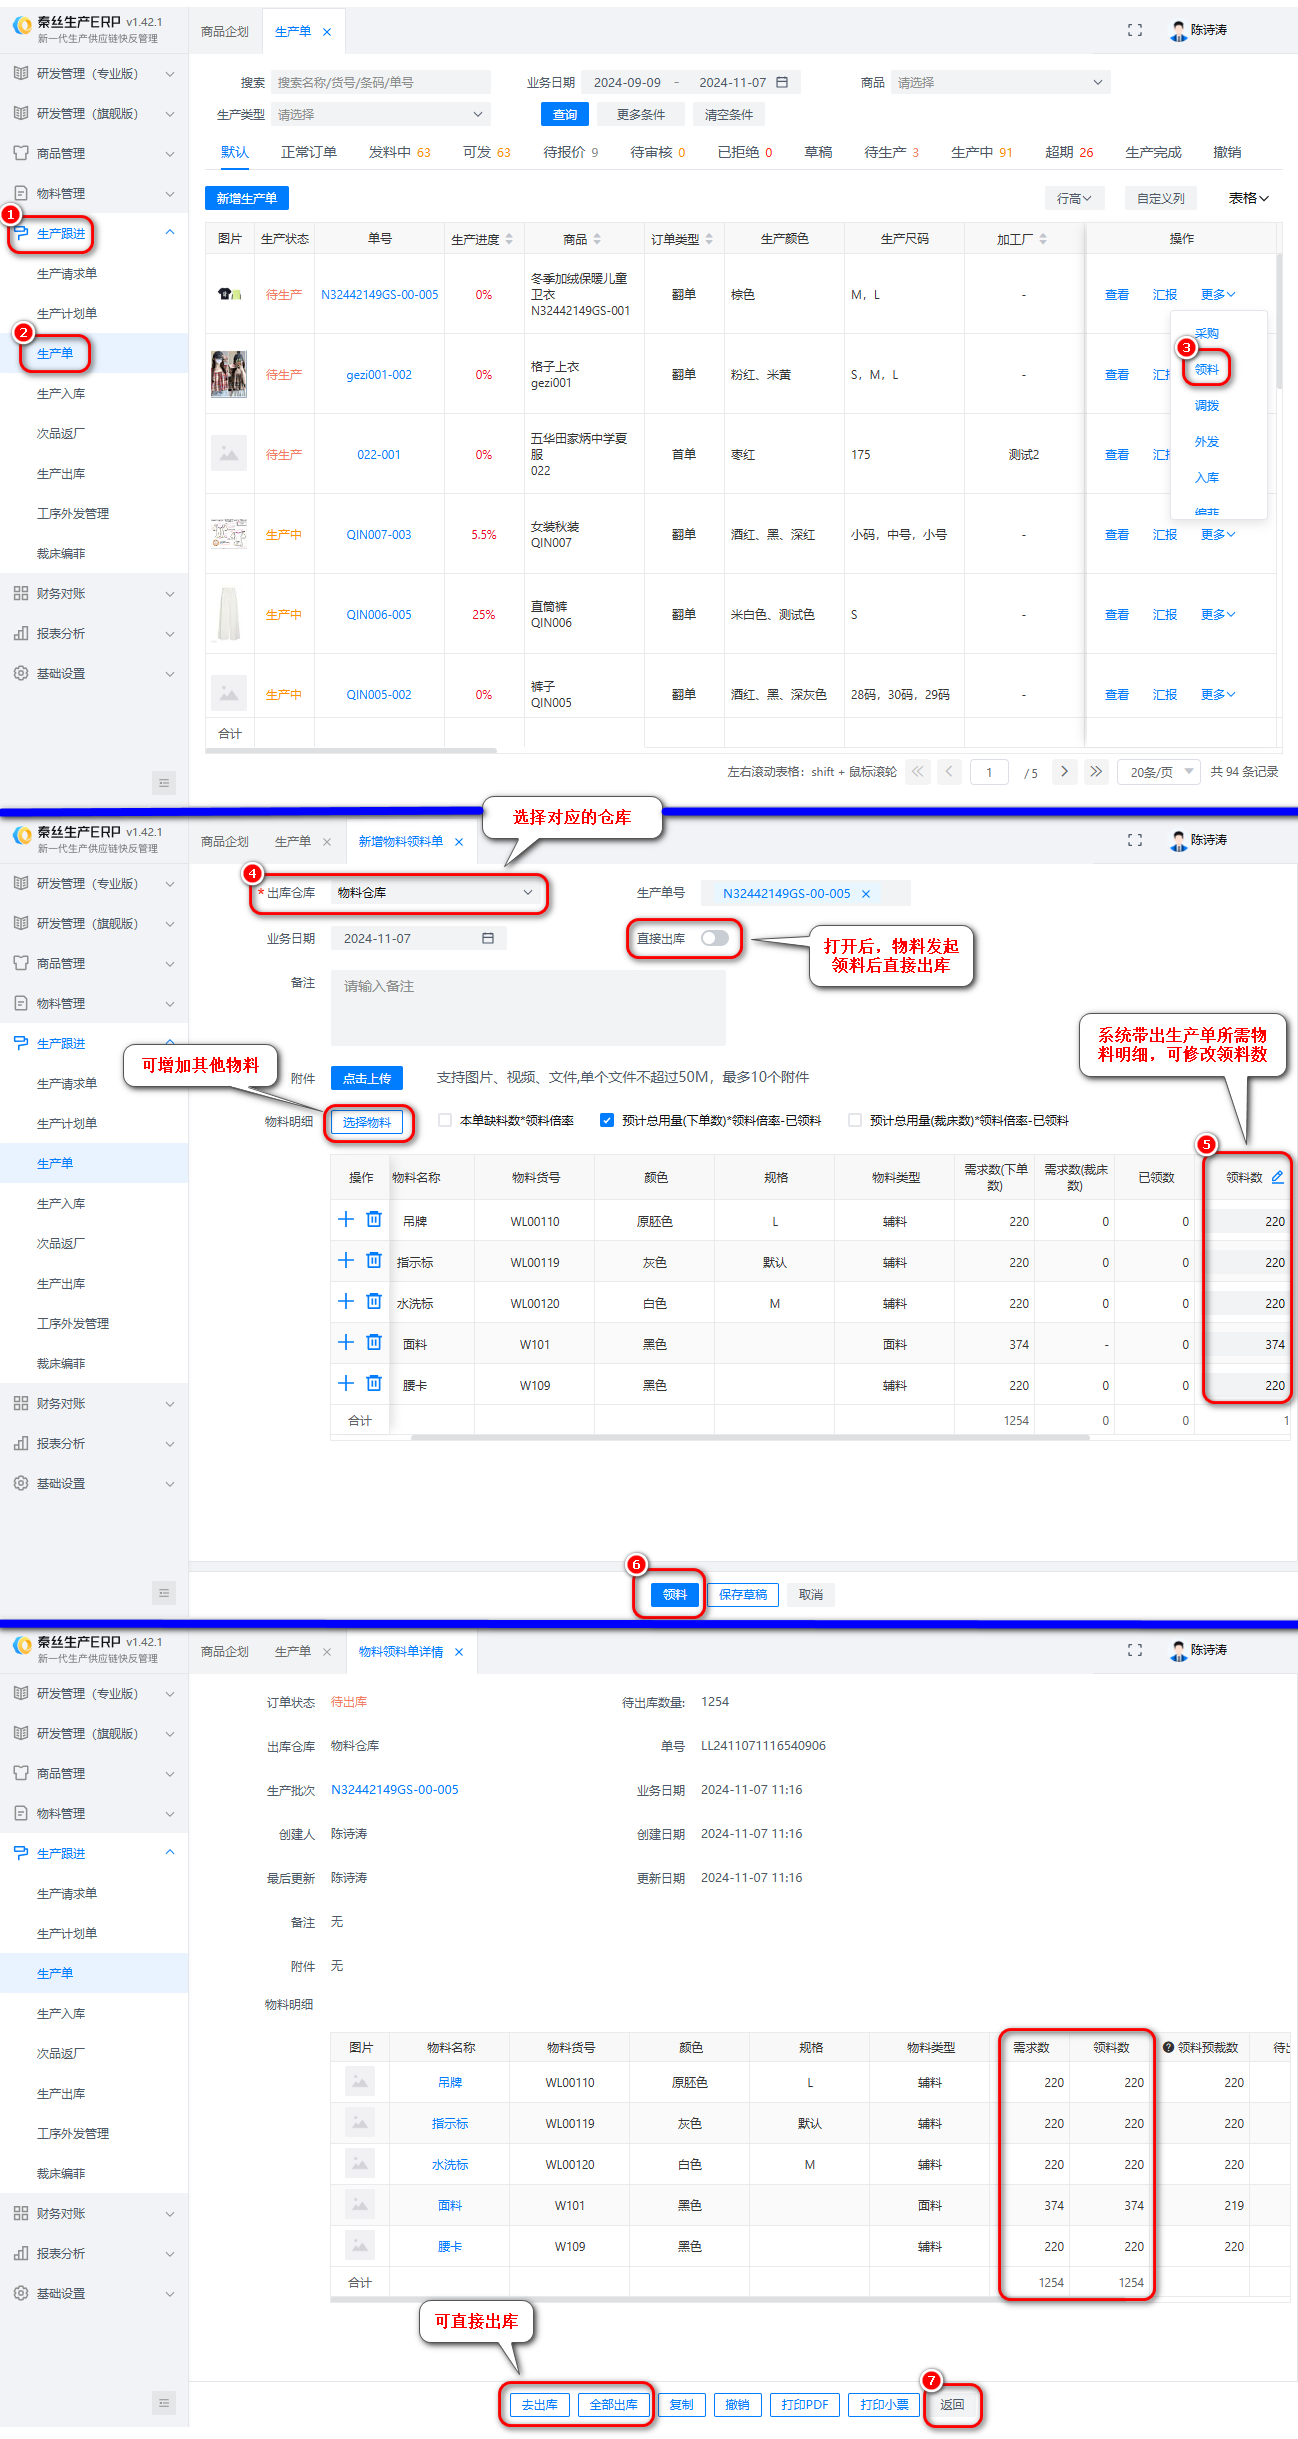This screenshot has height=2439, width=1298.
Task: Remove production order tag N32442149GS-00-005
Action: (866, 893)
